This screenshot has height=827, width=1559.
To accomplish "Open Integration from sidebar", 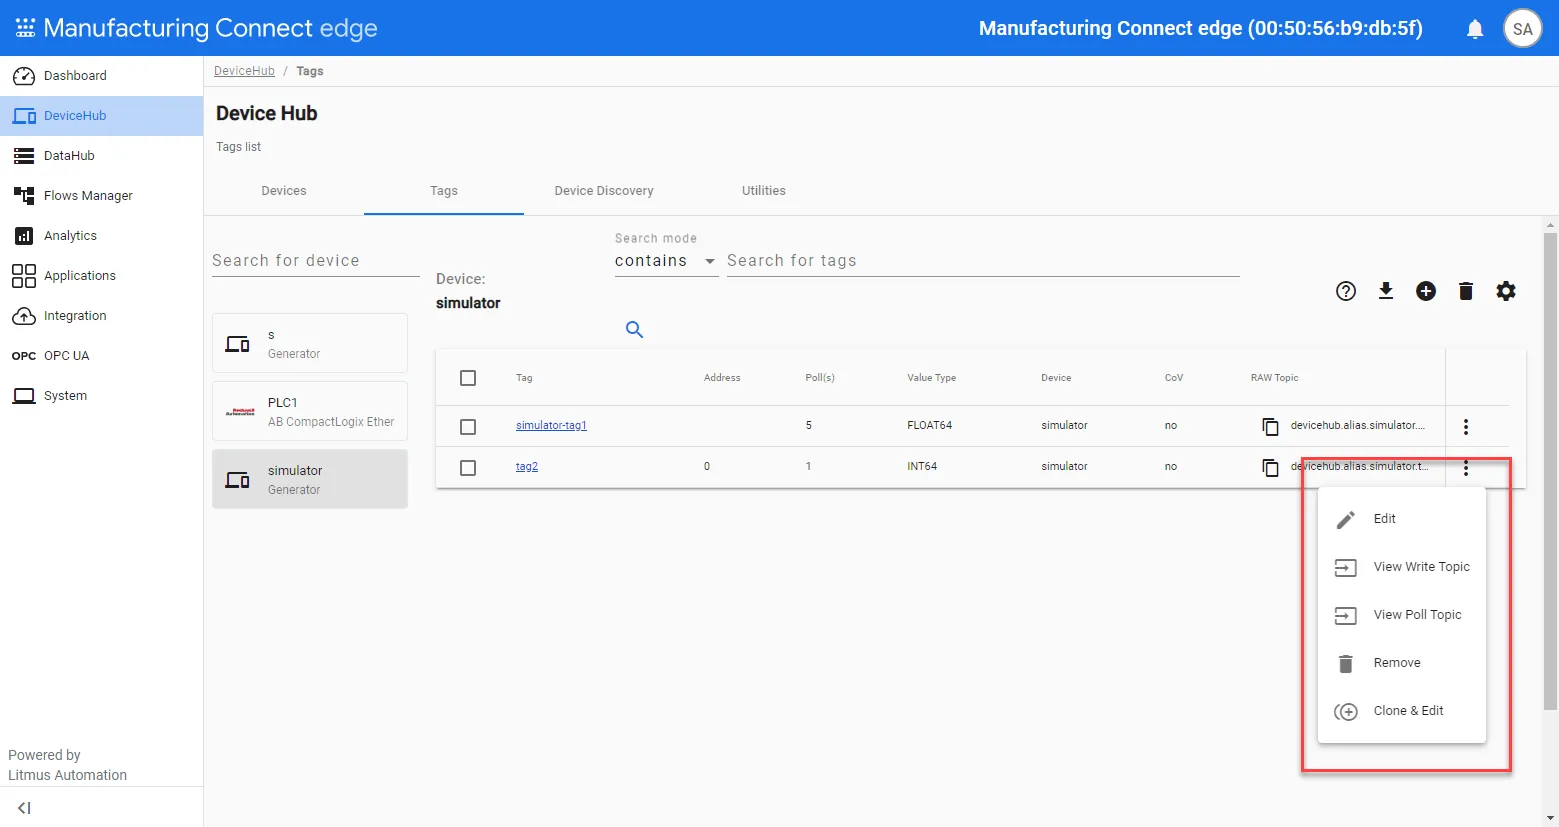I will (x=101, y=316).
